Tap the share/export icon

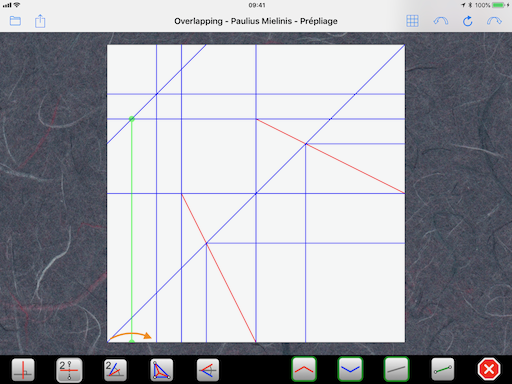tap(40, 21)
